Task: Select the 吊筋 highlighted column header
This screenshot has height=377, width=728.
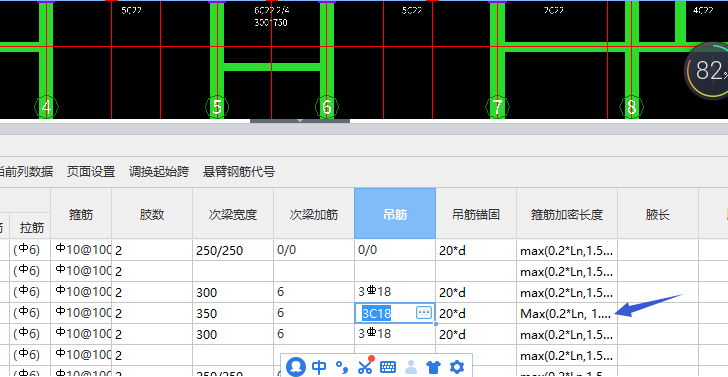Action: 395,214
